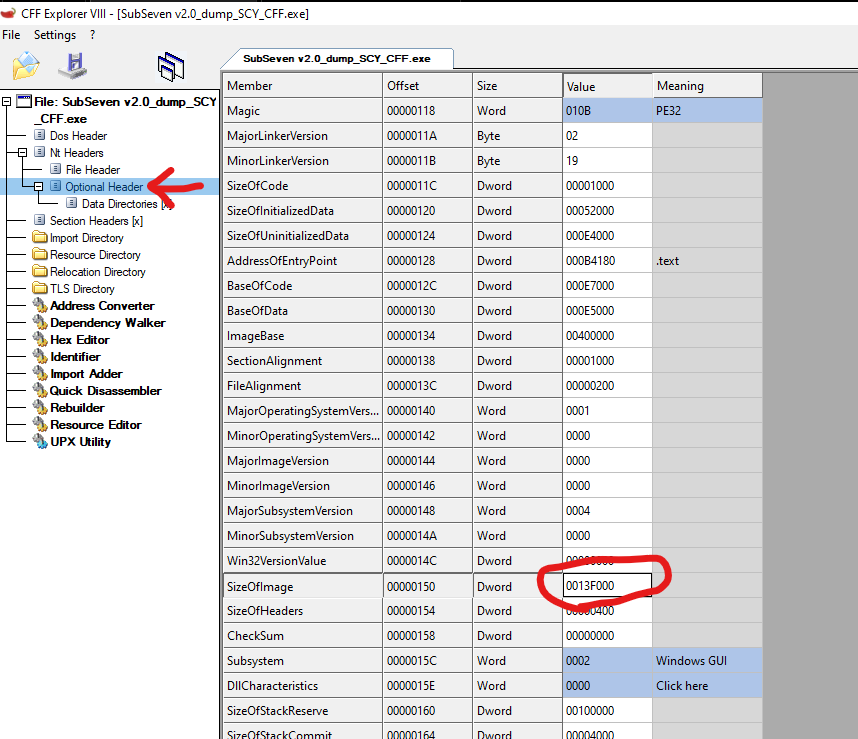Image resolution: width=858 pixels, height=739 pixels.
Task: Open the Hex Editor tool
Action: click(x=79, y=340)
